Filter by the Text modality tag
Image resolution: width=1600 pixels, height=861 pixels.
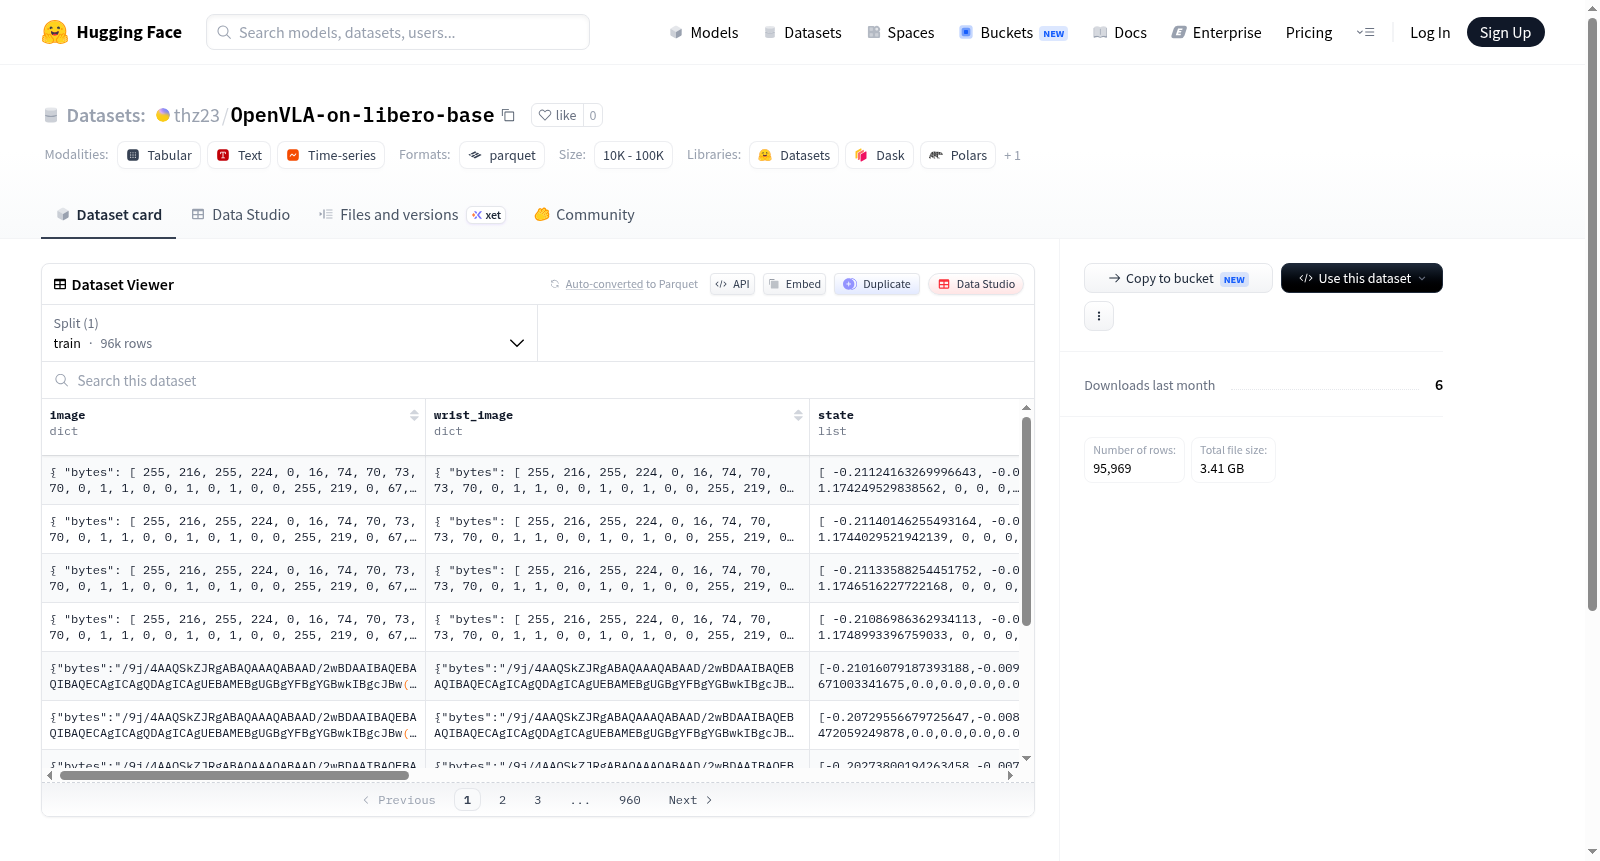(x=239, y=155)
